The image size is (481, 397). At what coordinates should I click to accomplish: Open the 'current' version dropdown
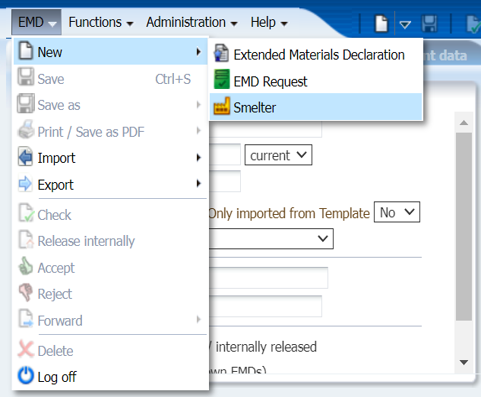(278, 155)
